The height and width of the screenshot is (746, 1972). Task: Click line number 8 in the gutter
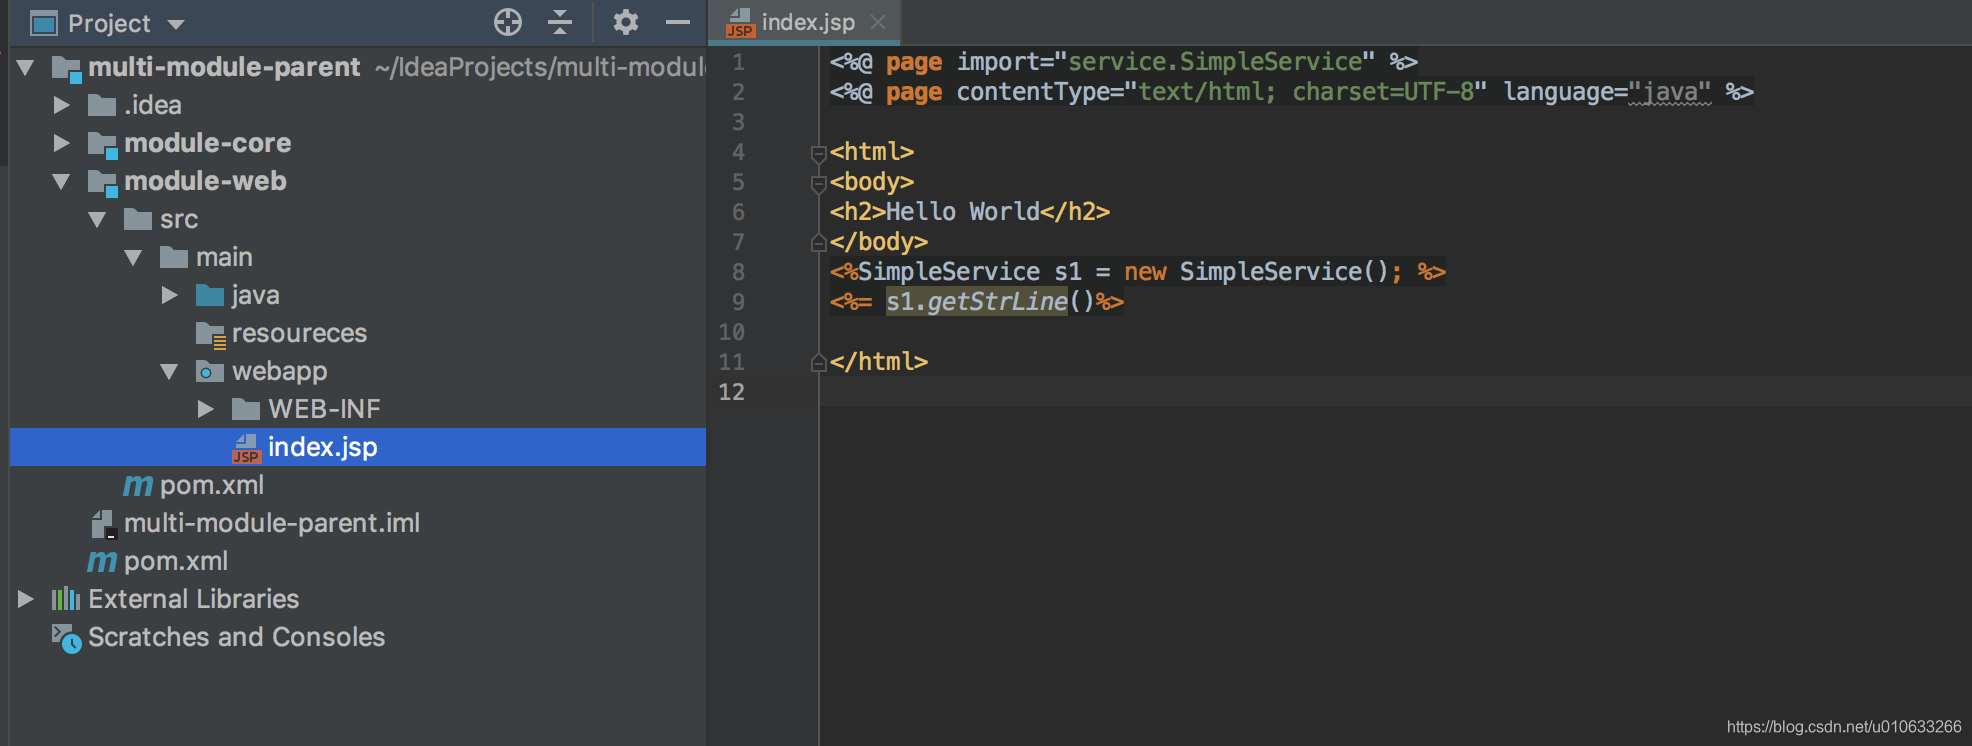[738, 272]
